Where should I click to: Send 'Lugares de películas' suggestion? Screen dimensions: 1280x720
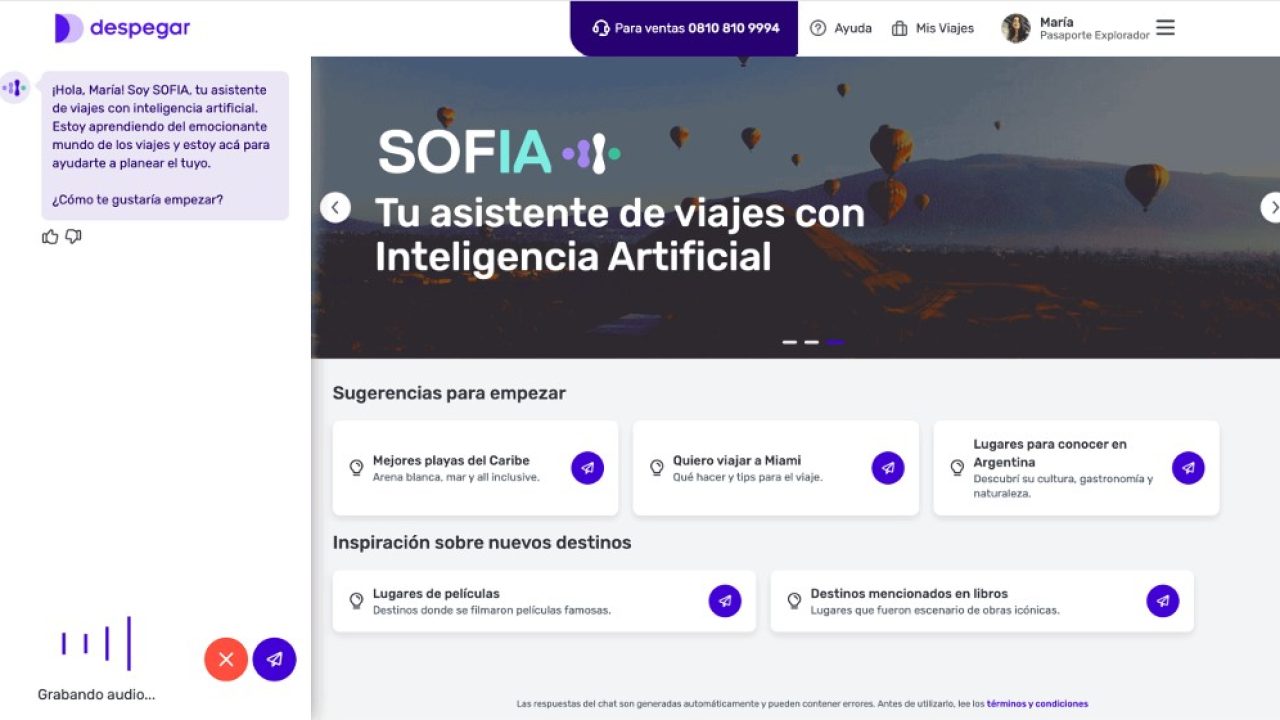coord(725,601)
